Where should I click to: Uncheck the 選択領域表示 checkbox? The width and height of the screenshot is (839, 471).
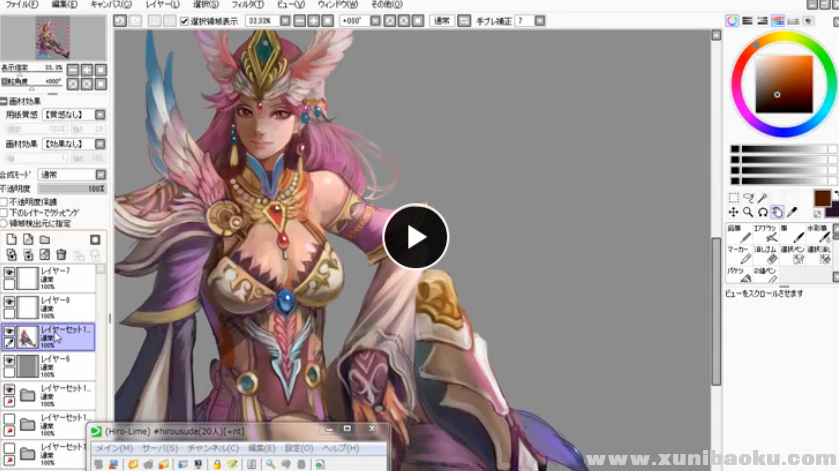point(184,20)
